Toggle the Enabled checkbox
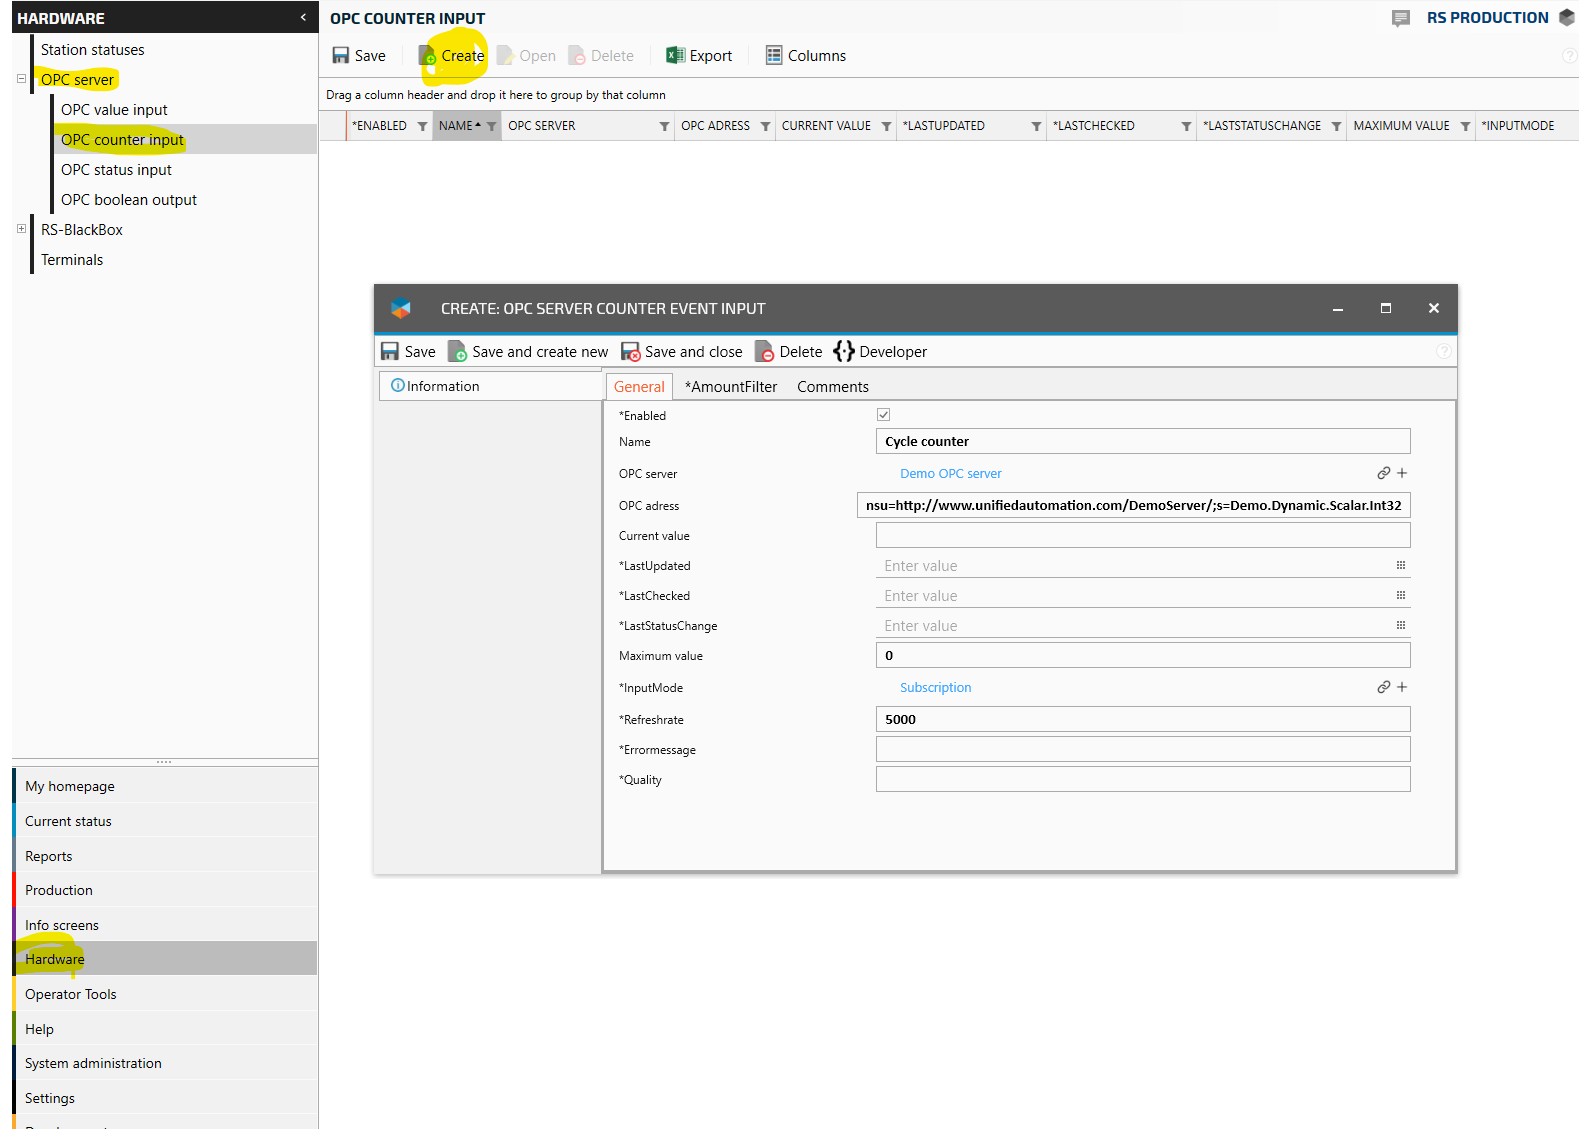Image resolution: width=1579 pixels, height=1129 pixels. 883,415
